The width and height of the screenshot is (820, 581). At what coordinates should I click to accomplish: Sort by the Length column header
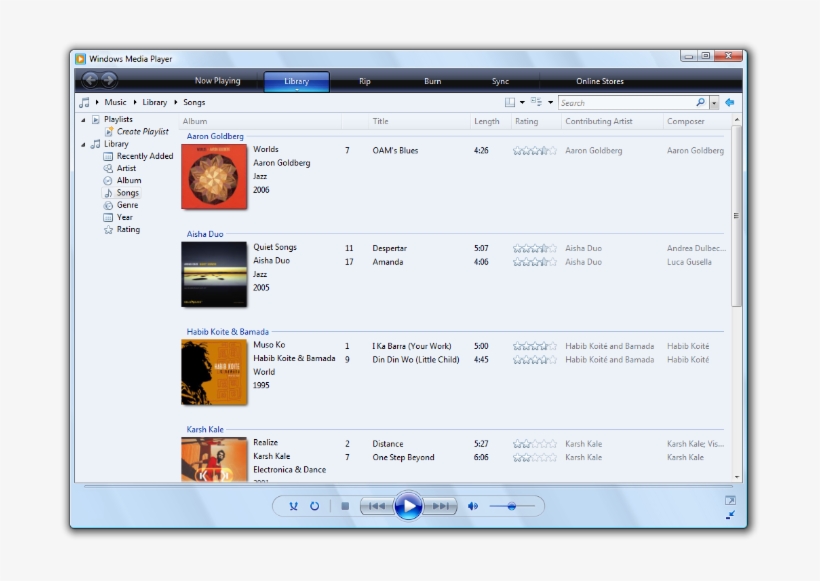[x=490, y=121]
